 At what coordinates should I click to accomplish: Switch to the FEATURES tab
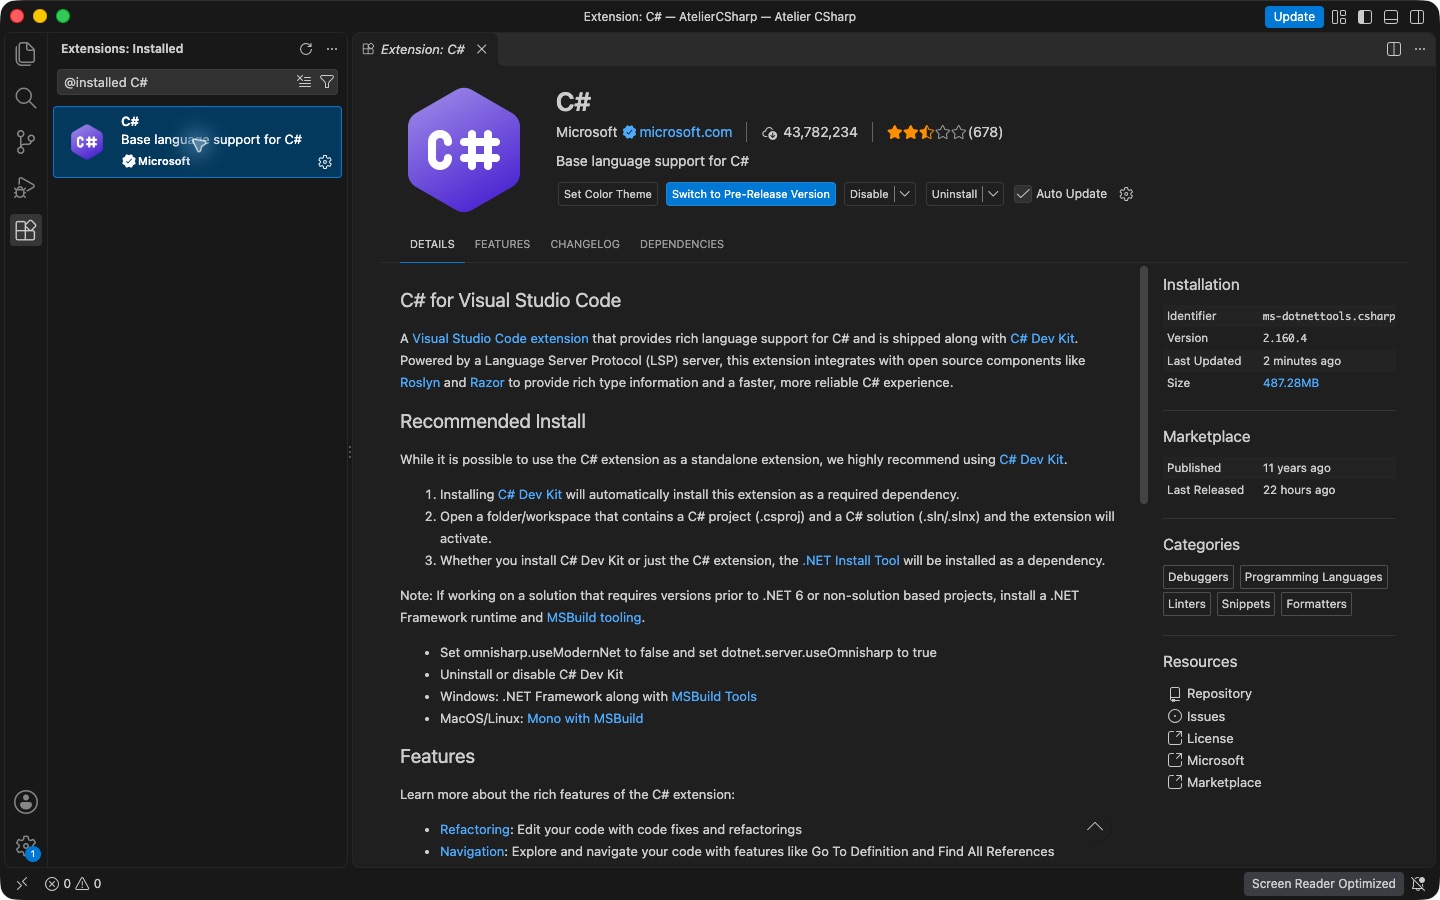[502, 245]
